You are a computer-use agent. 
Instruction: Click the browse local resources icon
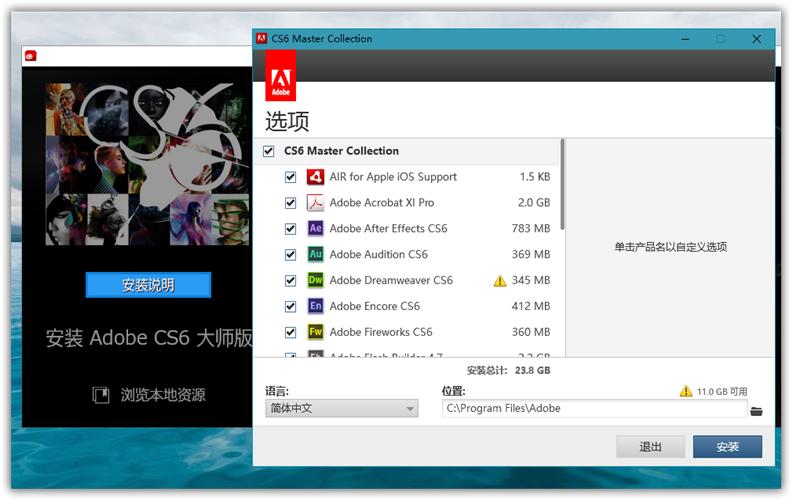point(101,395)
